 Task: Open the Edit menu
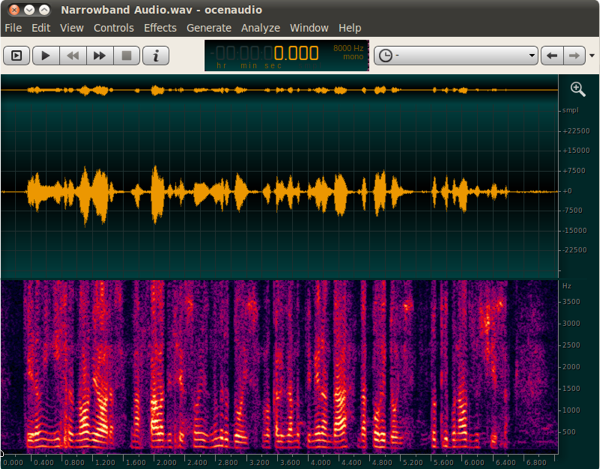tap(41, 28)
